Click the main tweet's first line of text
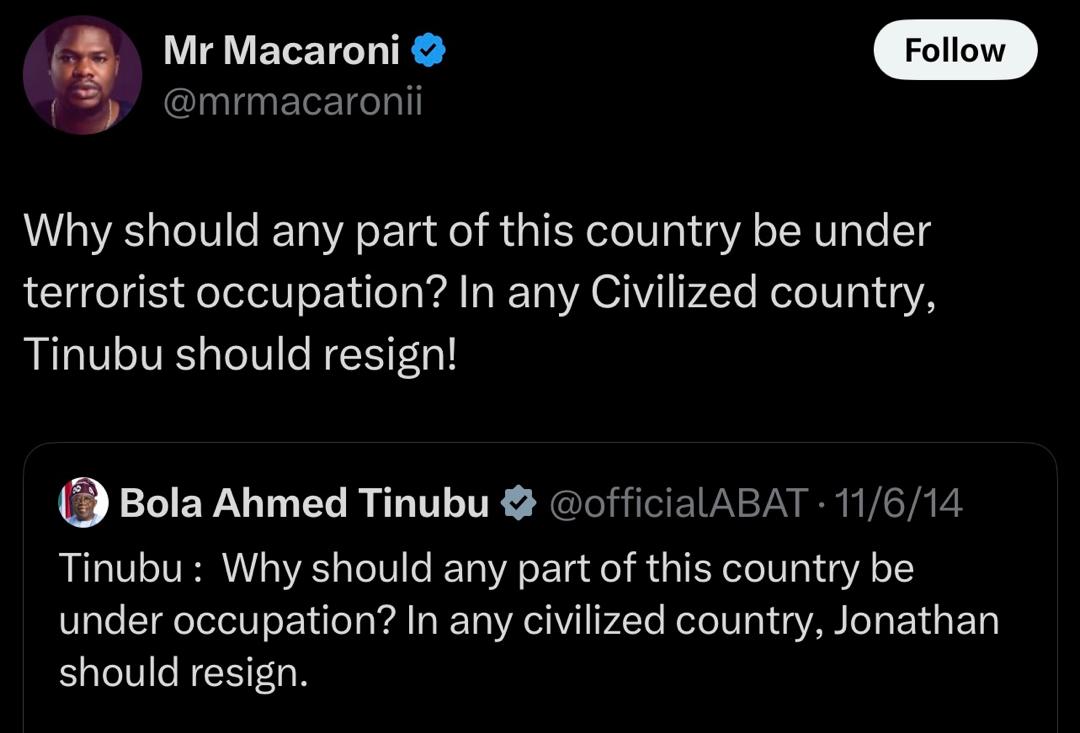 click(476, 232)
